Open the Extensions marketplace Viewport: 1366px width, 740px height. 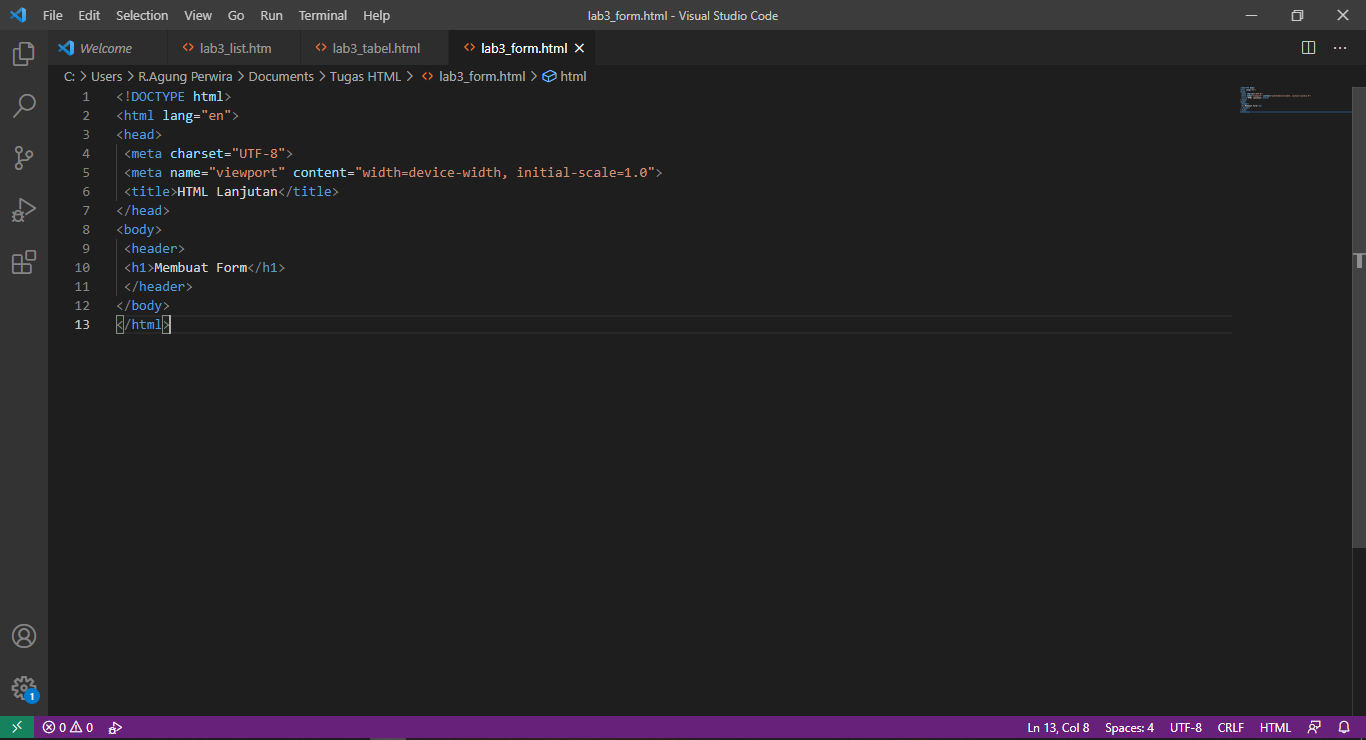(x=24, y=262)
